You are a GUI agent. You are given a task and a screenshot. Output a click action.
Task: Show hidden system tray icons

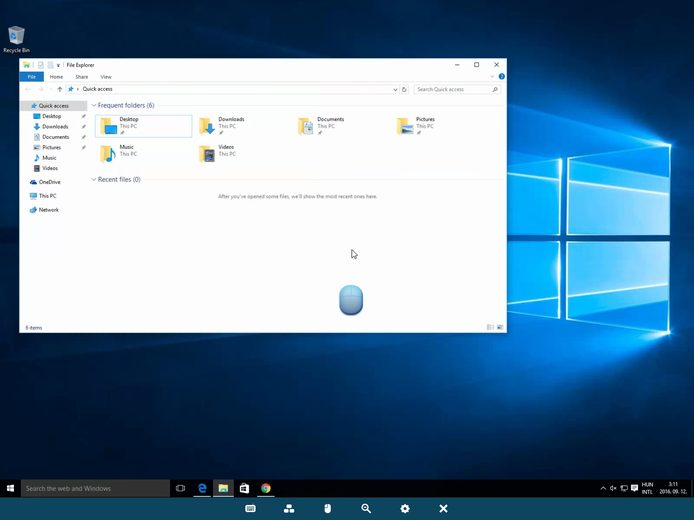pos(603,488)
